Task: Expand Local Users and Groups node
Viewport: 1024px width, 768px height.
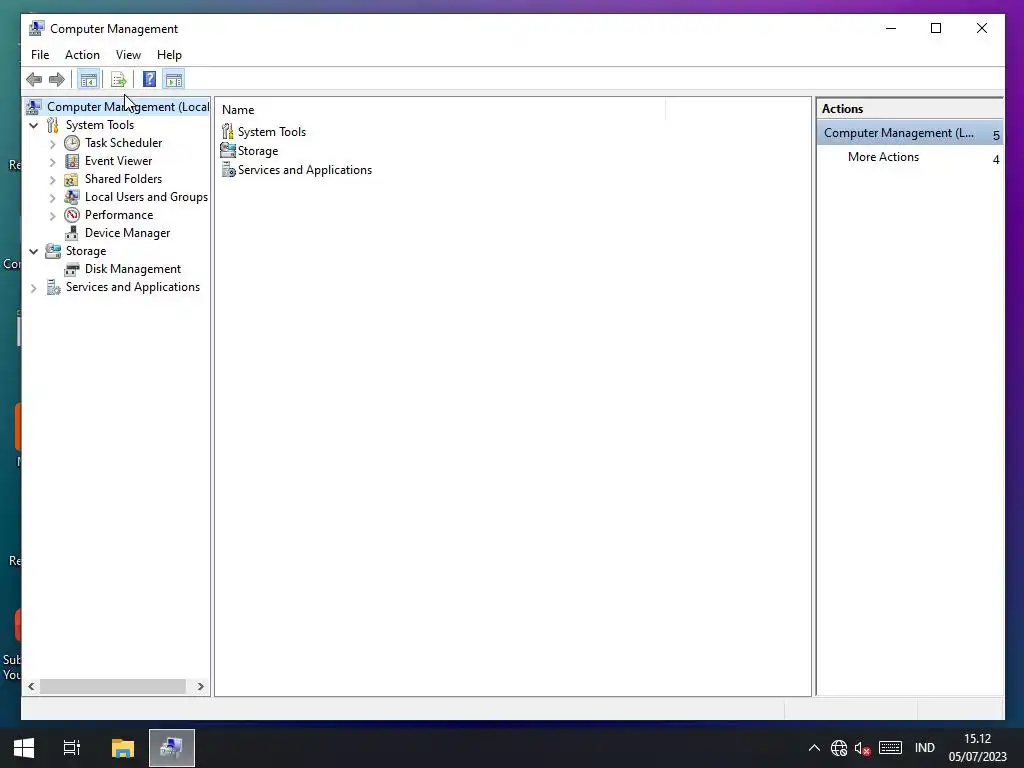Action: click(x=53, y=197)
